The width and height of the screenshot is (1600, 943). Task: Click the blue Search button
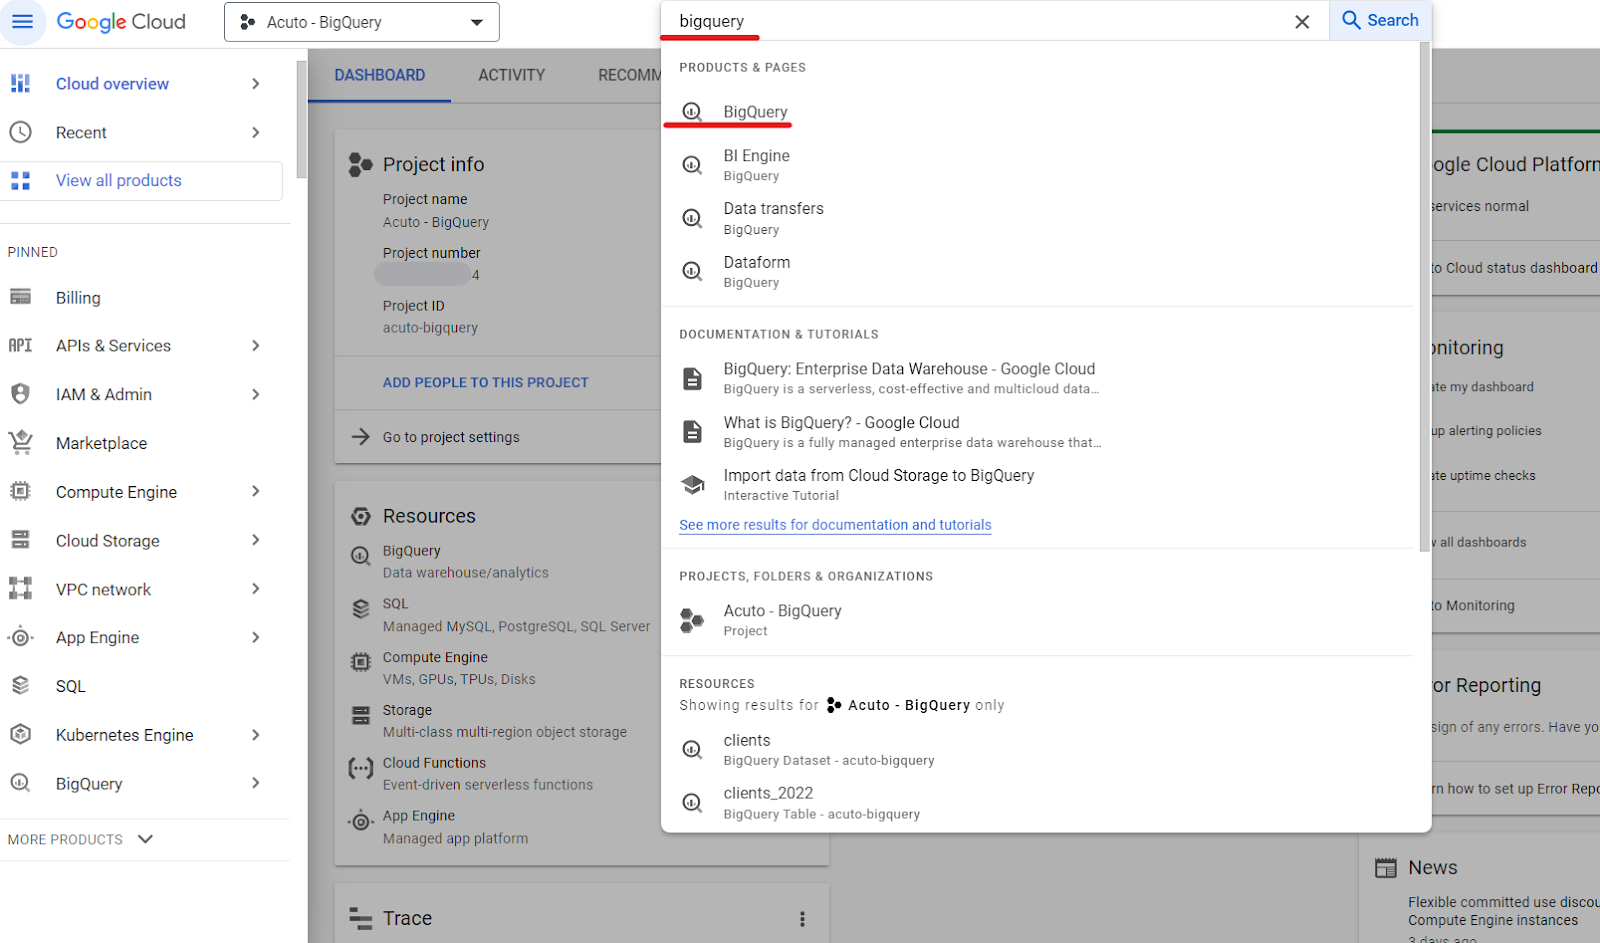click(x=1380, y=20)
